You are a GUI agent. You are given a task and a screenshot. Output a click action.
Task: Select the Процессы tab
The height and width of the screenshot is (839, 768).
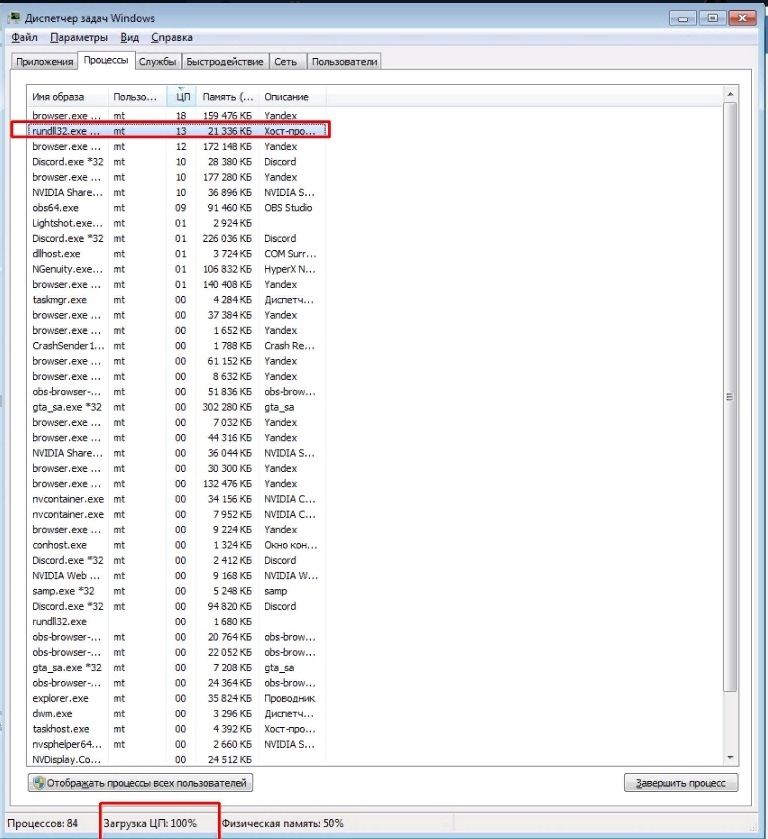tap(106, 60)
